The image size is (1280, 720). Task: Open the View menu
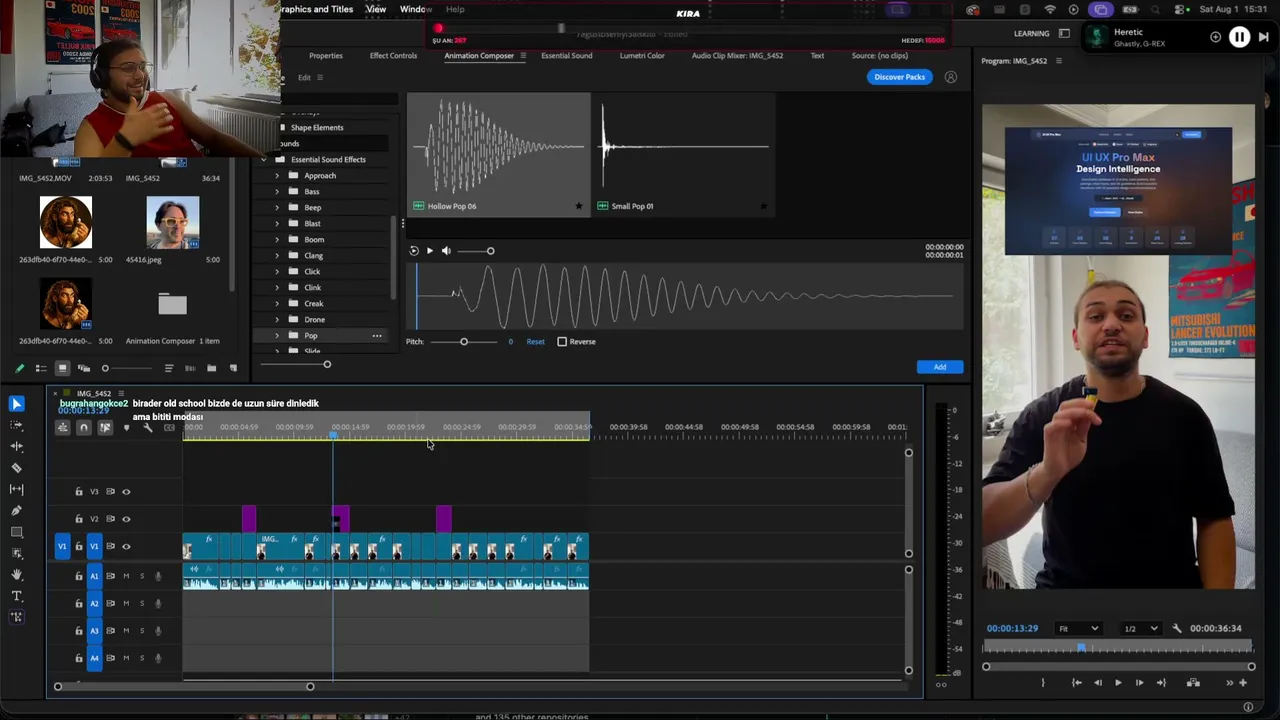click(x=376, y=9)
